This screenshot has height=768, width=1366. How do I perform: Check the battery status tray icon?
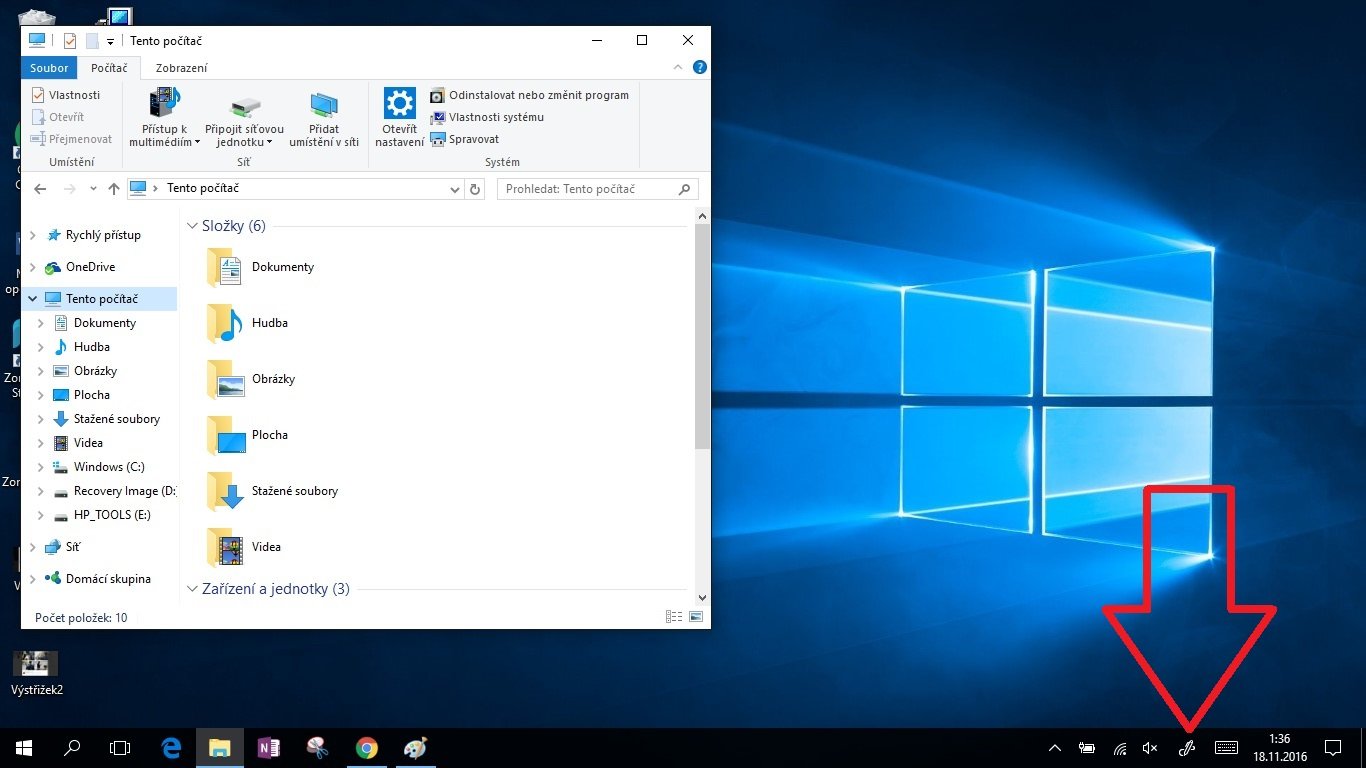pos(1087,748)
